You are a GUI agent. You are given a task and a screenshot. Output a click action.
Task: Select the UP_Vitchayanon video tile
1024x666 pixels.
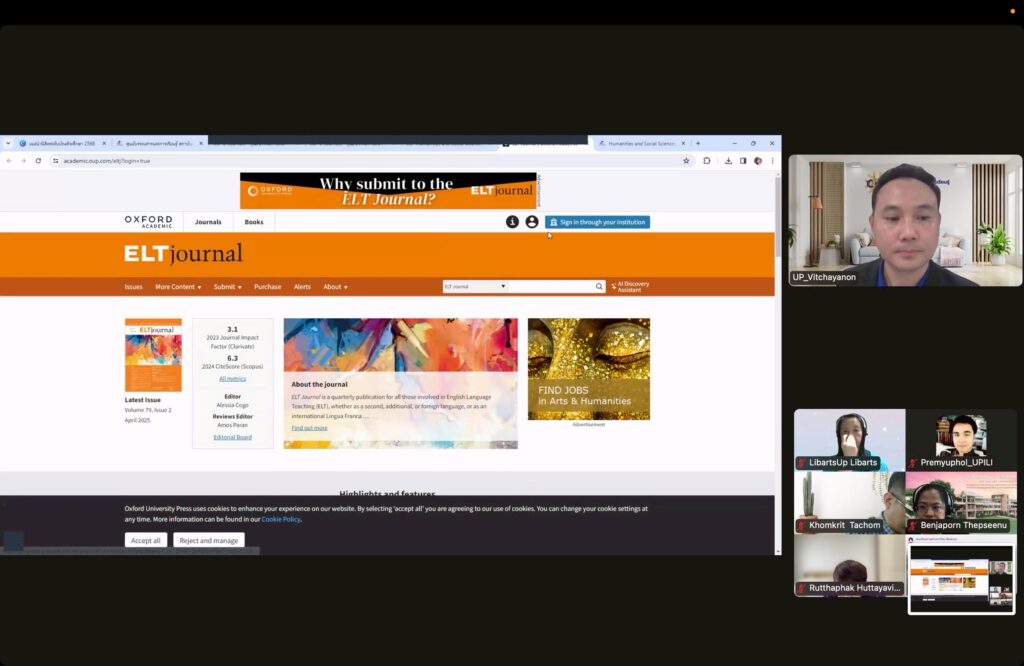coord(905,220)
